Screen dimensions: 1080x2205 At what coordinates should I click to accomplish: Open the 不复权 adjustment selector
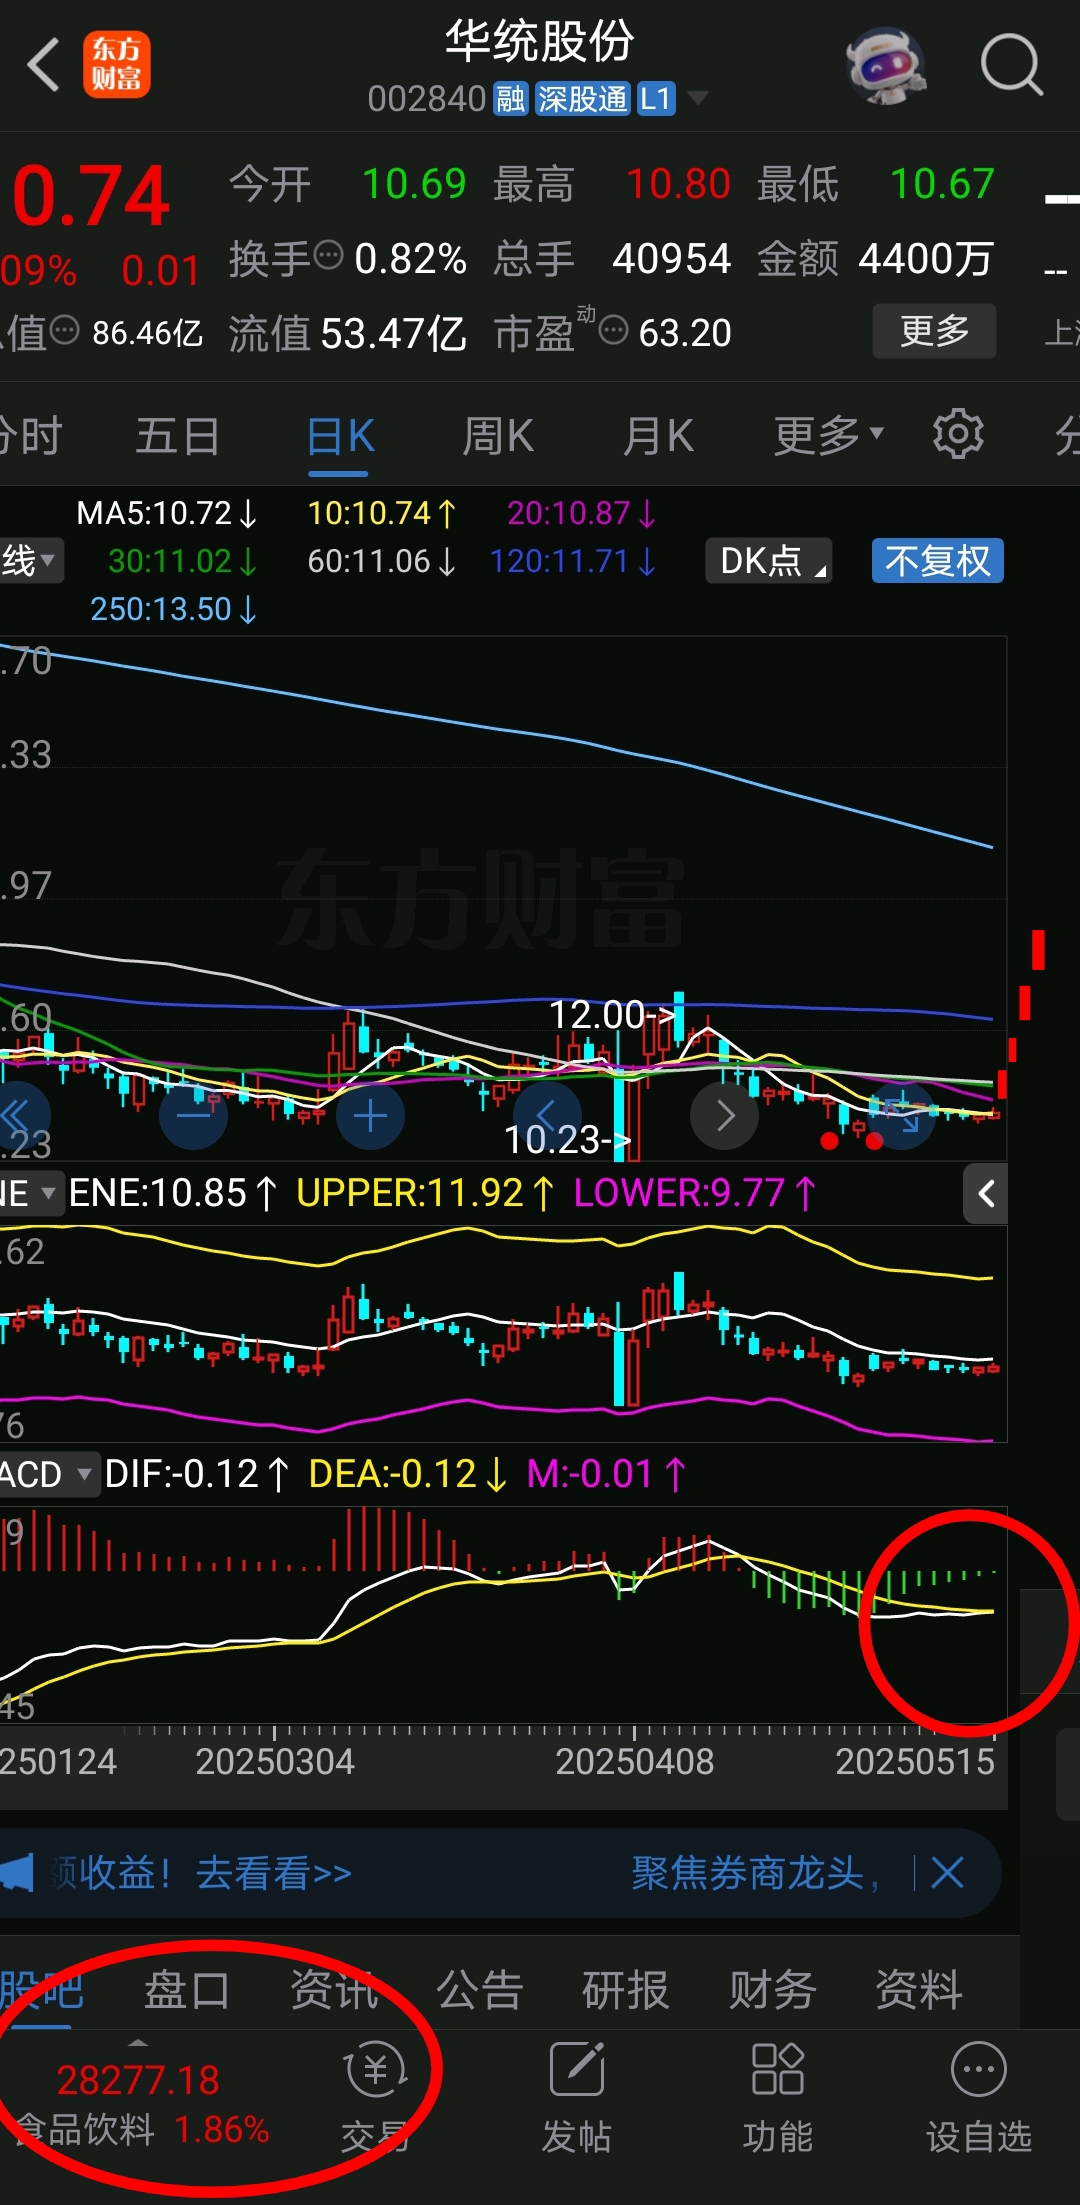click(x=937, y=561)
